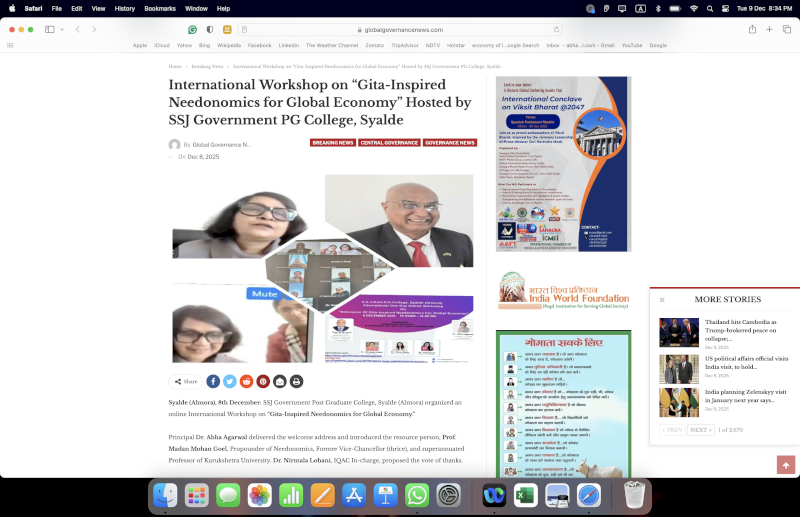Open Thailand Cambodia story thumbnail
This screenshot has height=517, width=800.
tap(679, 332)
